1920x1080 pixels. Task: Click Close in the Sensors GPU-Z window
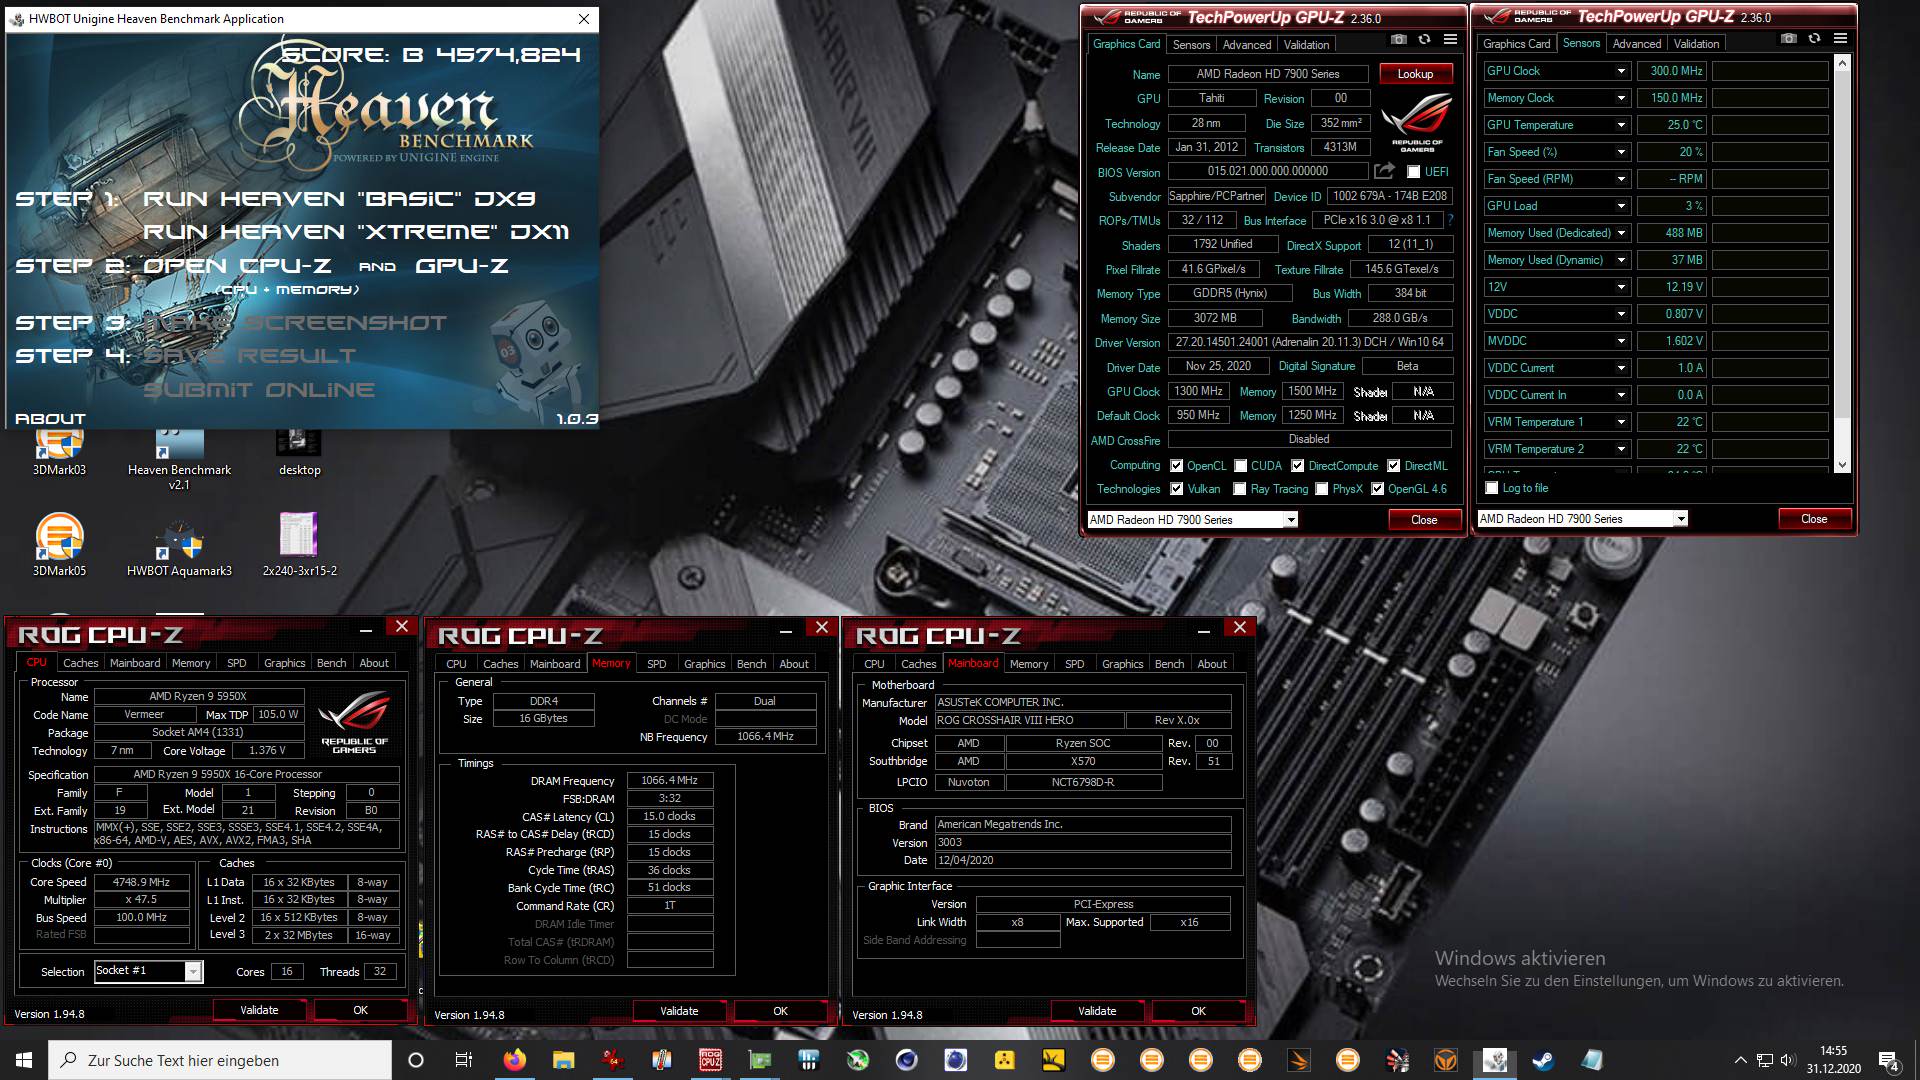tap(1814, 519)
